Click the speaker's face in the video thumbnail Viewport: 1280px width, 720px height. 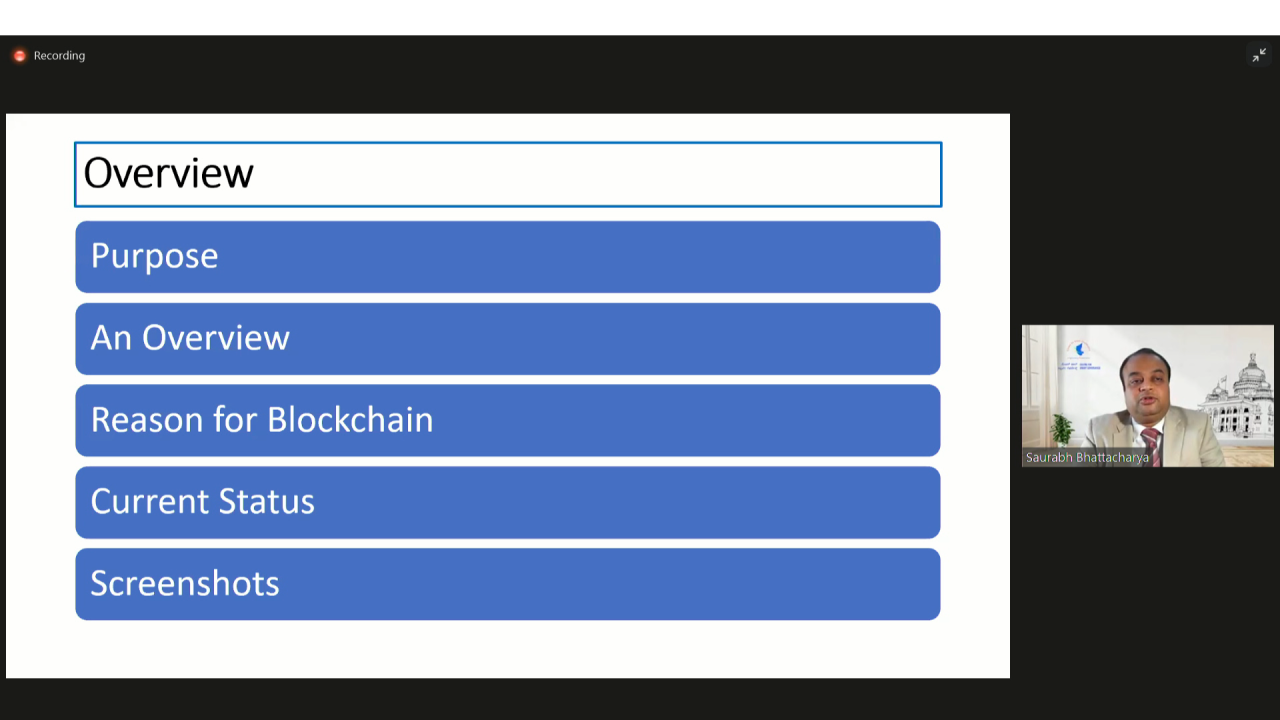point(1147,386)
